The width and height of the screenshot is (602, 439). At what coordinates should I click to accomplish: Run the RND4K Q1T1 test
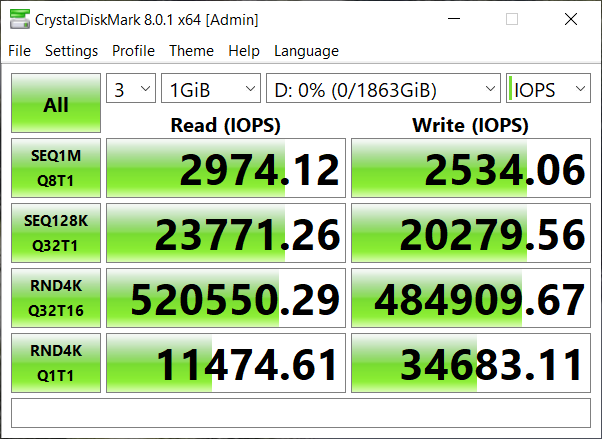56,363
